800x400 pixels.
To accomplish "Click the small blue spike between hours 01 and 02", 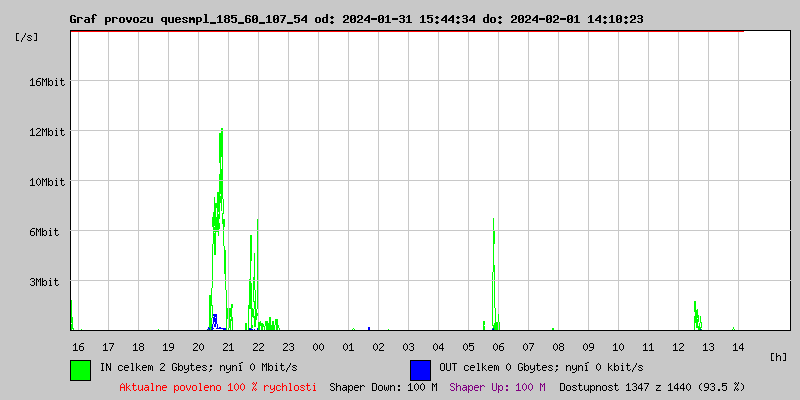I will [x=369, y=327].
